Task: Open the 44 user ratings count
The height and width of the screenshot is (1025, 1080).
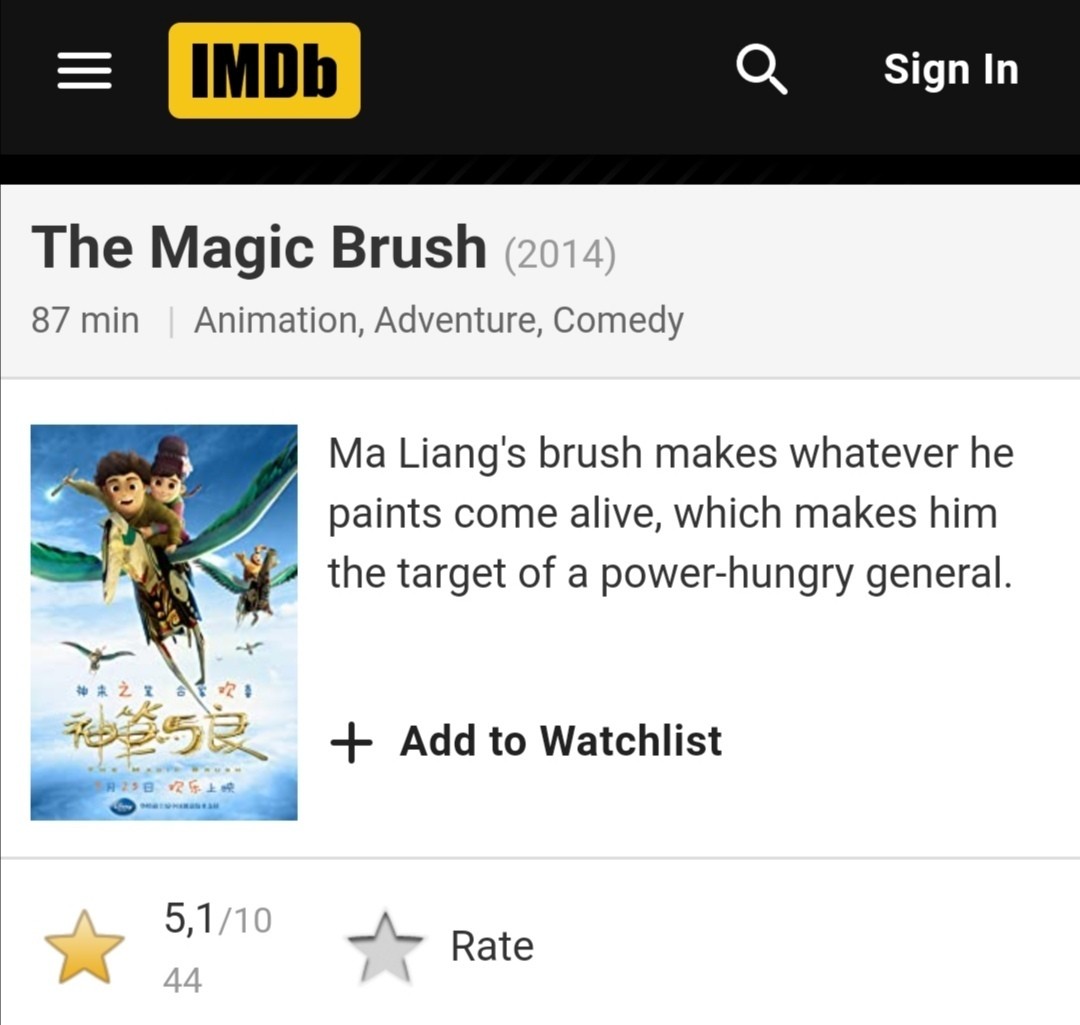Action: click(x=182, y=980)
